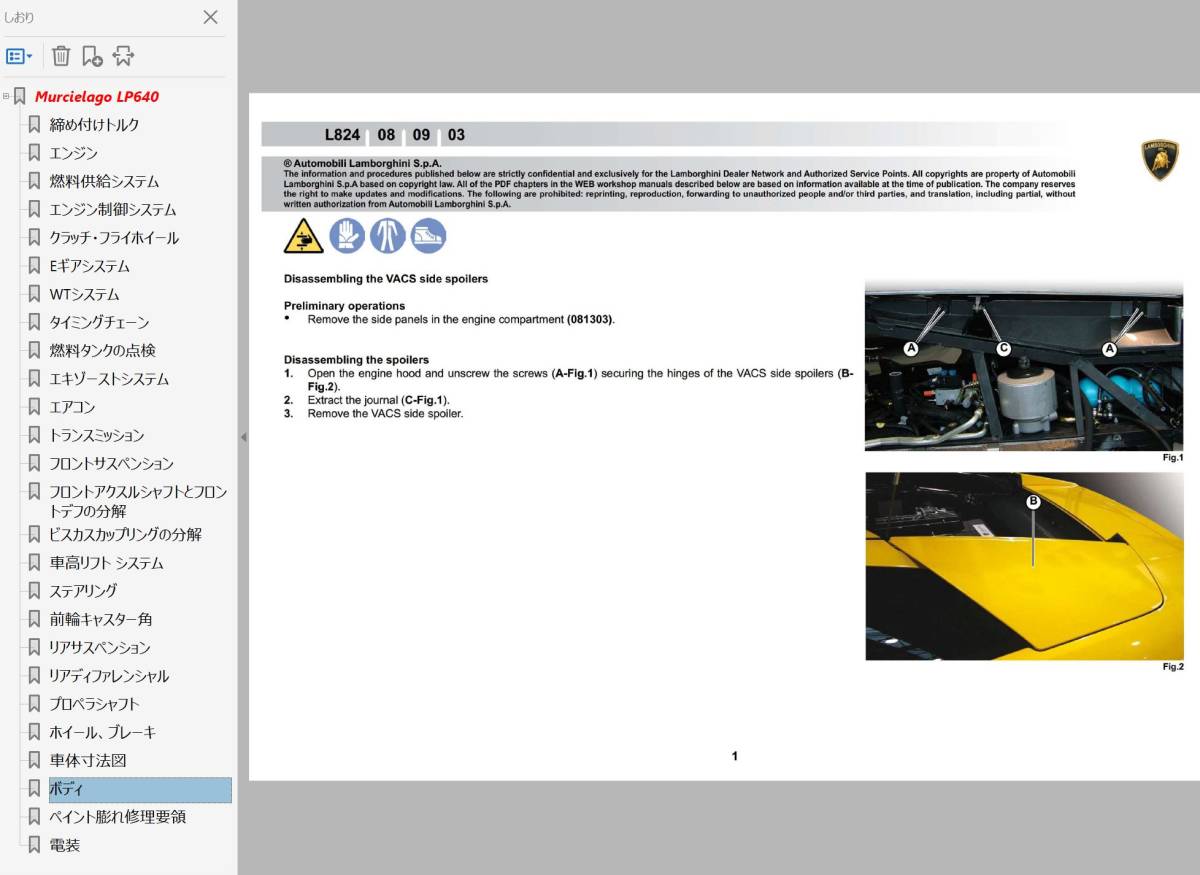Screen dimensions: 1200x875
Task: Jump to the タイミングチェーン bookmark
Action: click(99, 322)
